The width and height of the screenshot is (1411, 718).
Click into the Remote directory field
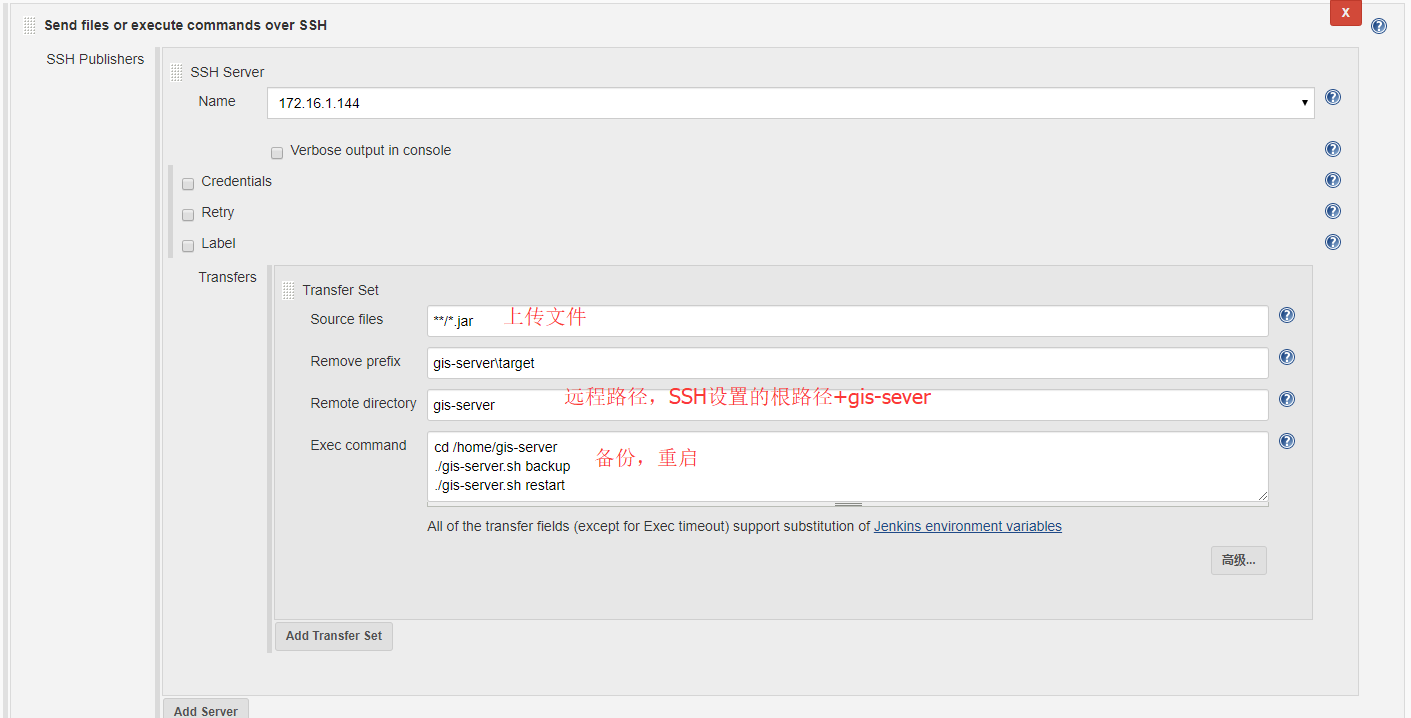[847, 405]
